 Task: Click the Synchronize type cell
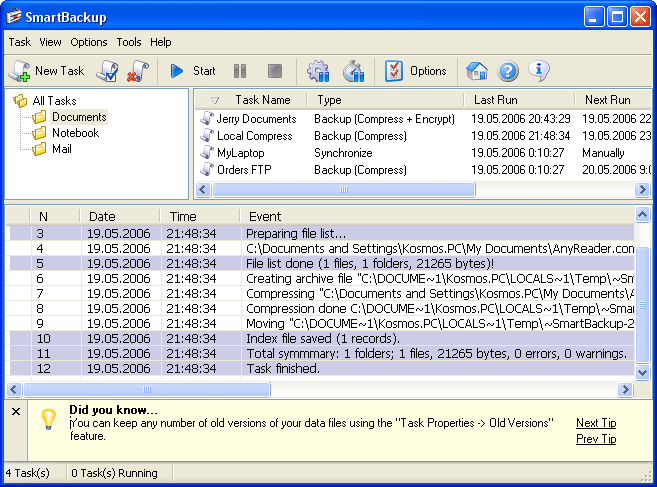[343, 153]
